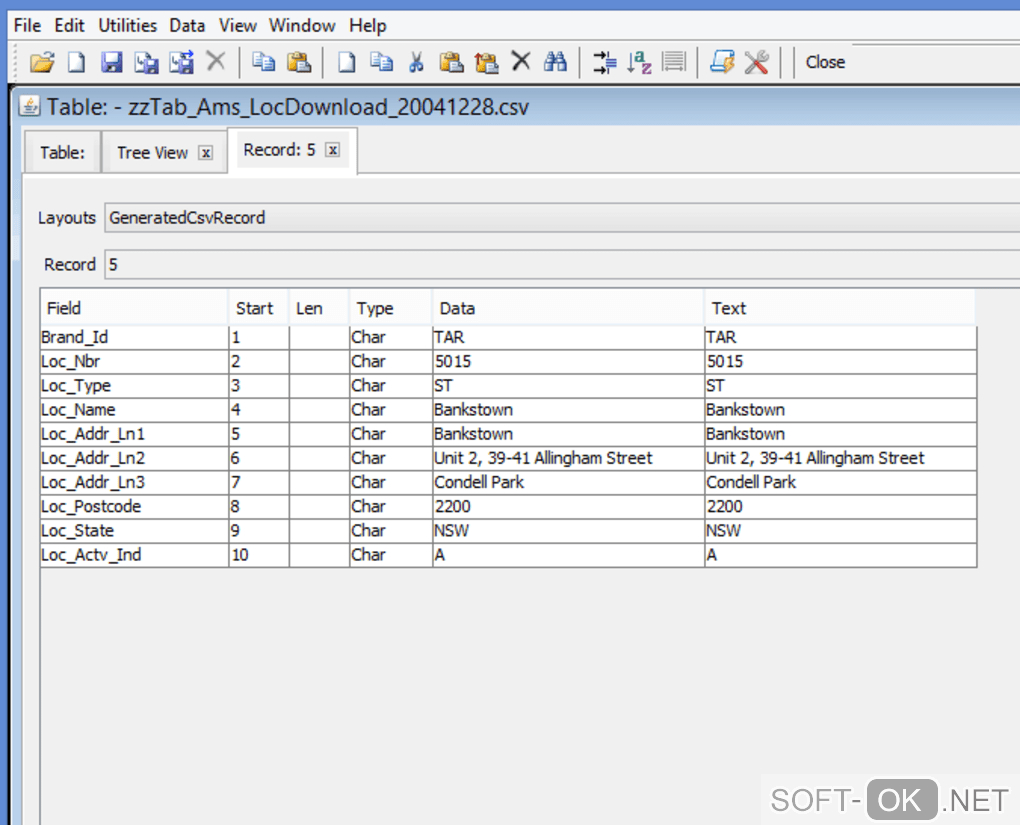Select the Loc_Addr_Ln1 field cell
This screenshot has width=1020, height=825.
coord(134,434)
